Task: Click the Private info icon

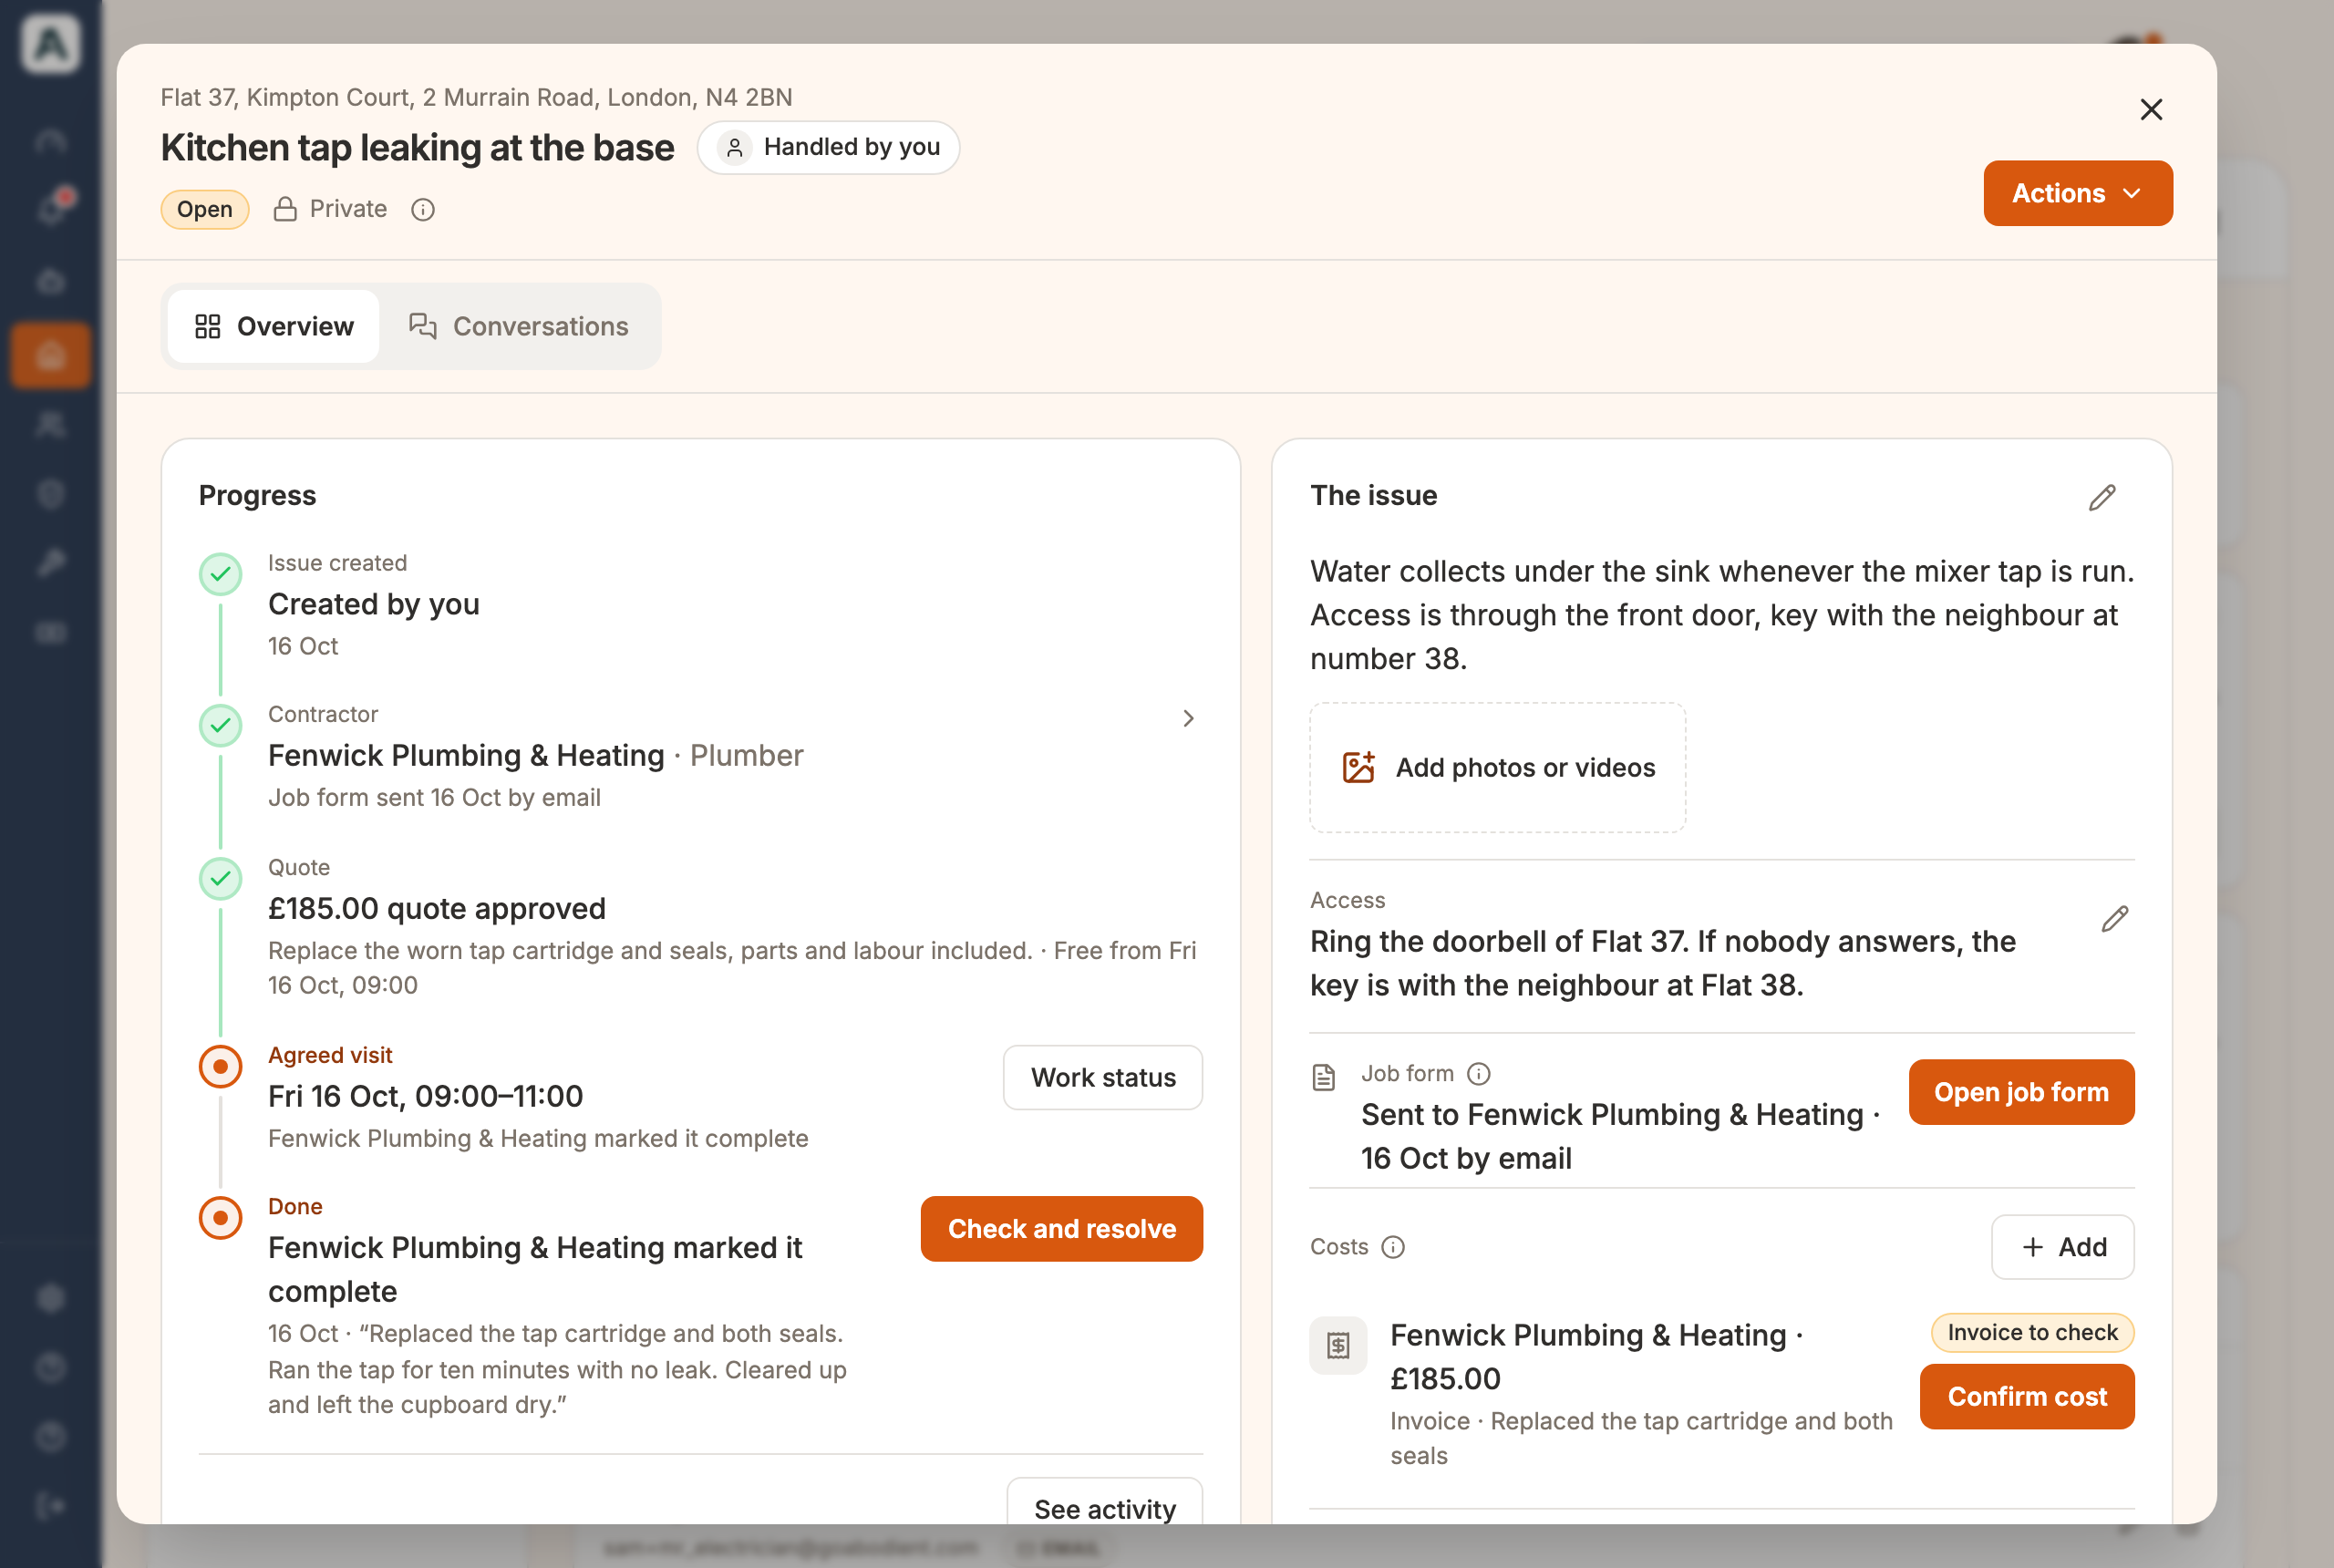Action: pos(423,209)
